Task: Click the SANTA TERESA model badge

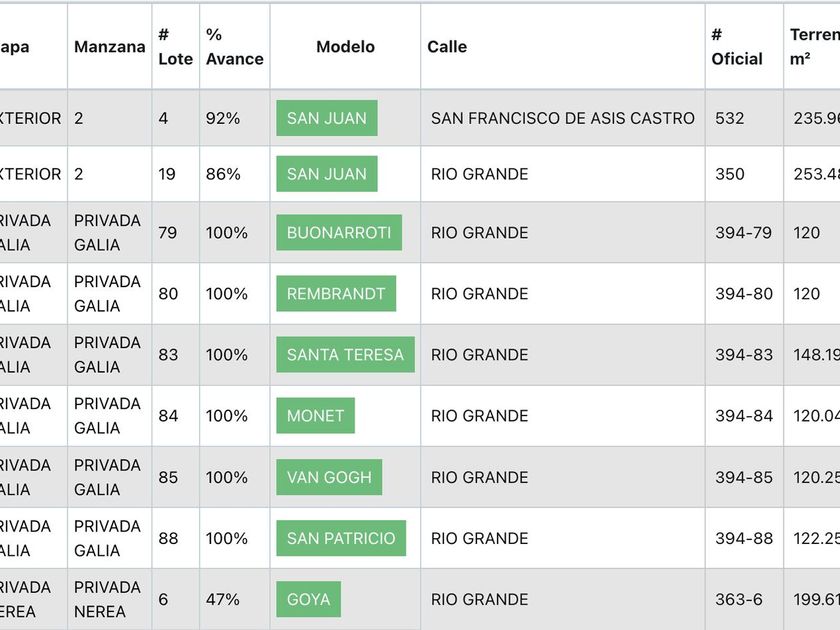Action: coord(345,355)
